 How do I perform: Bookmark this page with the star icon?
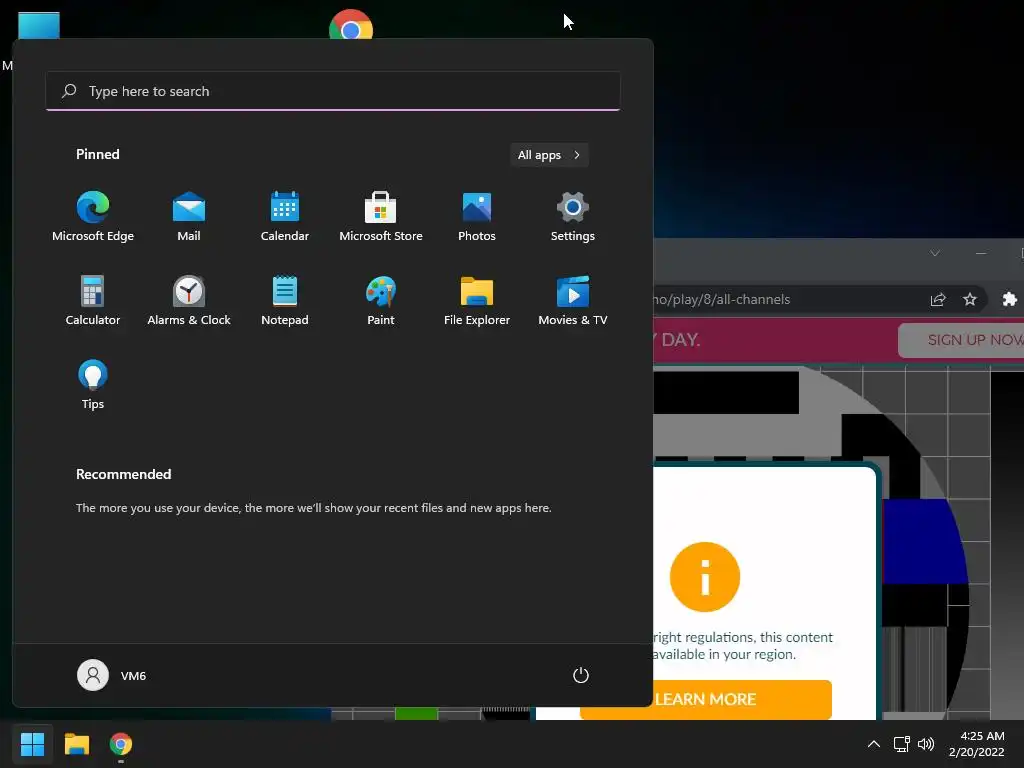[x=970, y=300]
